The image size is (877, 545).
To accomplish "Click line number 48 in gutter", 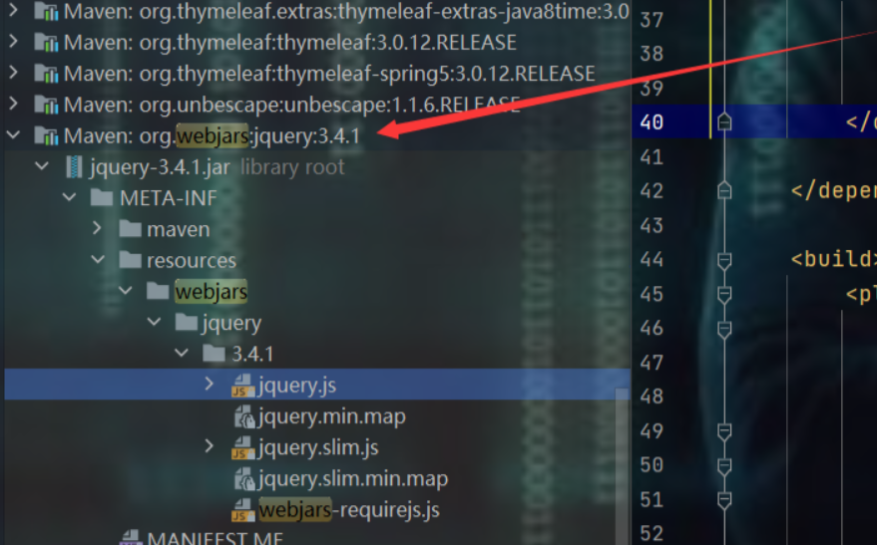I will (x=652, y=397).
